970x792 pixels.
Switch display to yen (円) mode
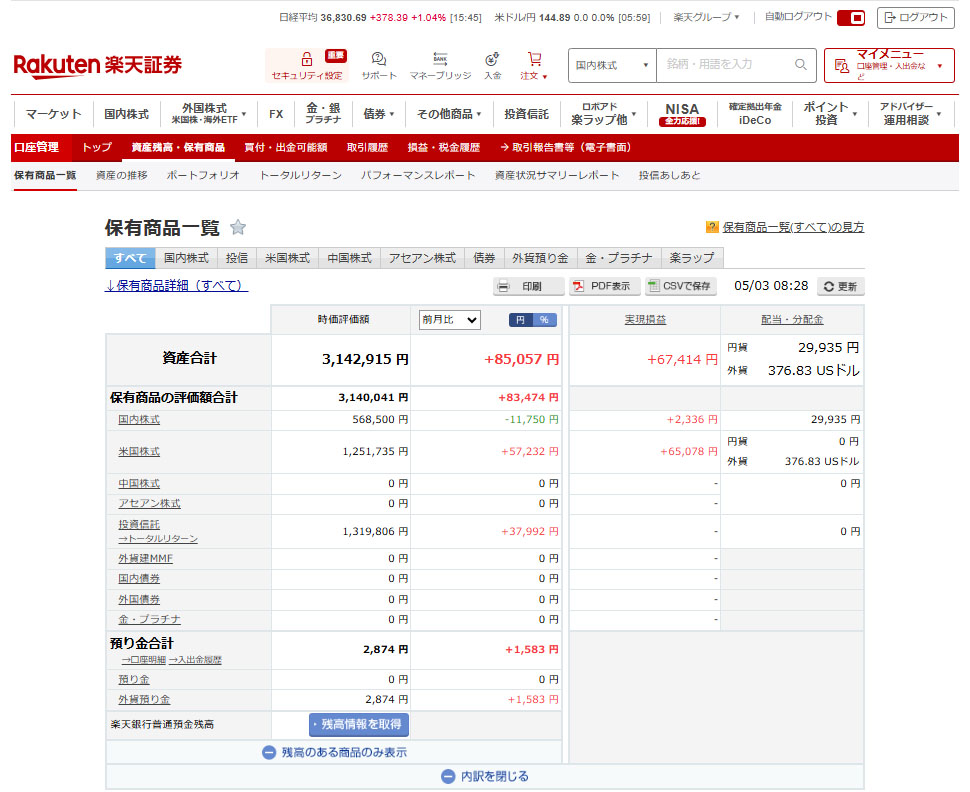tap(521, 320)
